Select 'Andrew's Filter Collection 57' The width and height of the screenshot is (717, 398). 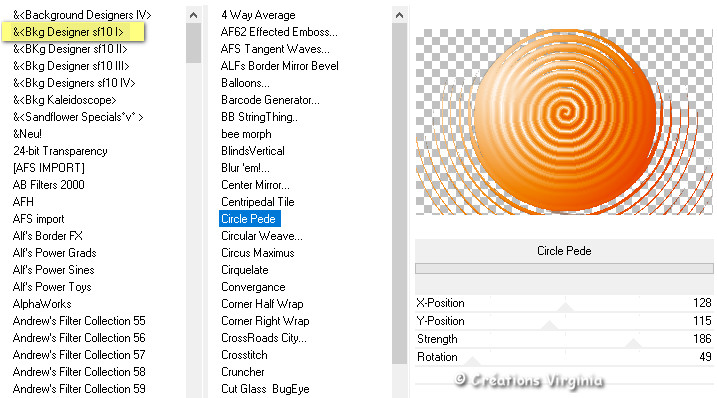[79, 355]
